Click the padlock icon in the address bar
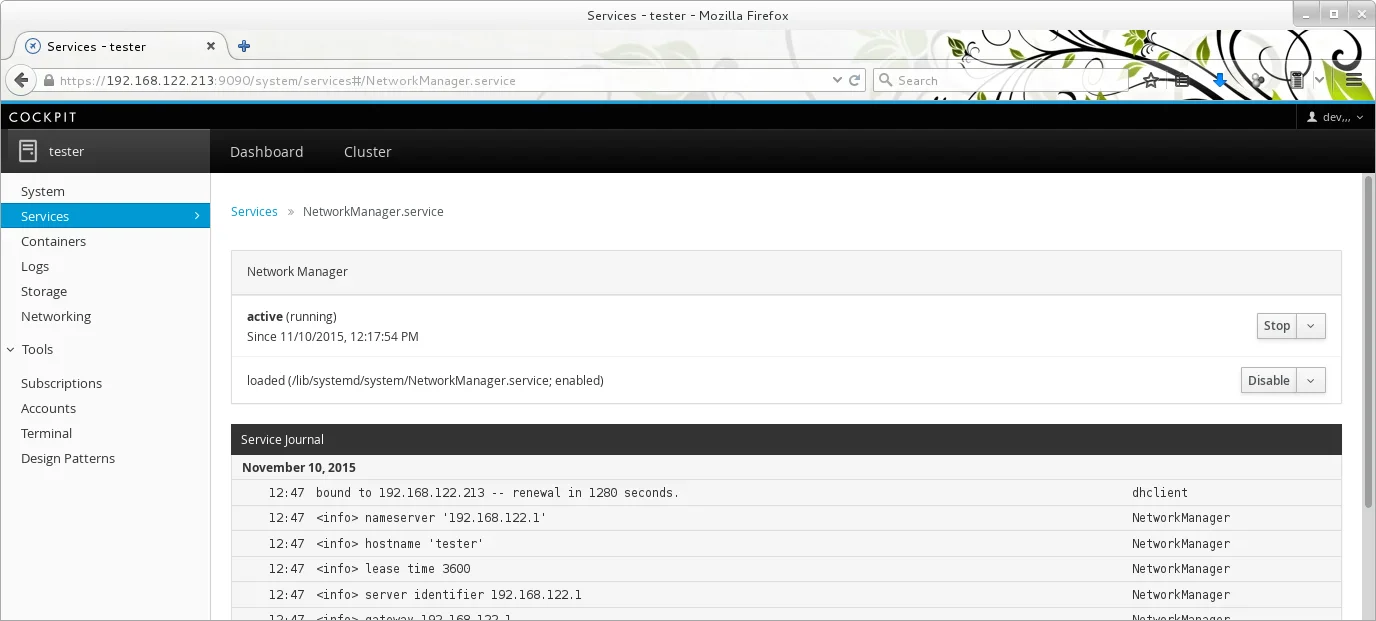Screen dimensions: 1376x621 pos(47,80)
